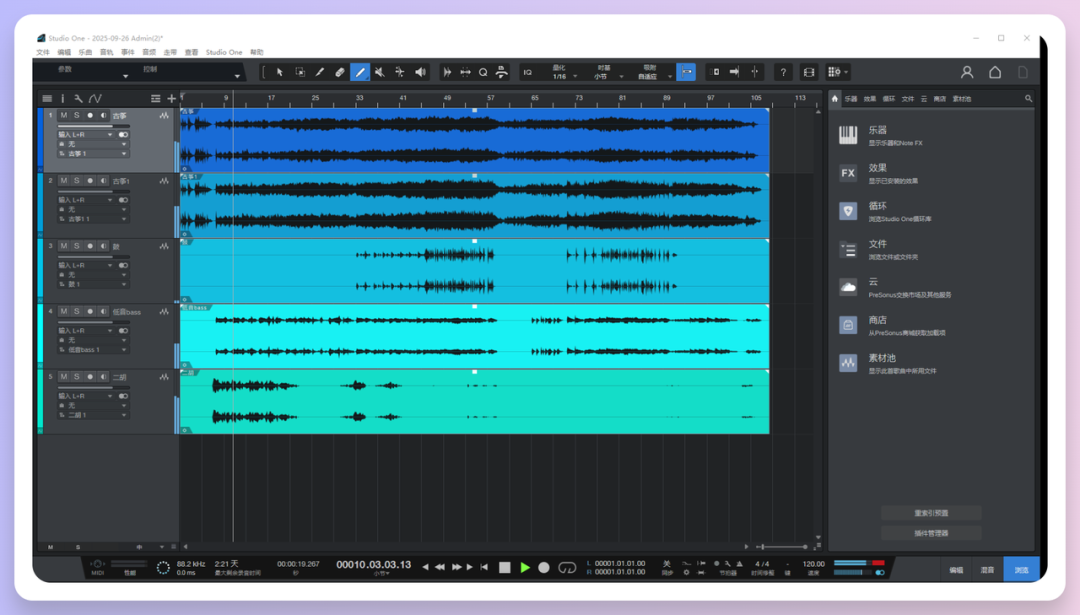Open the 帮助 menu

pyautogui.click(x=257, y=52)
